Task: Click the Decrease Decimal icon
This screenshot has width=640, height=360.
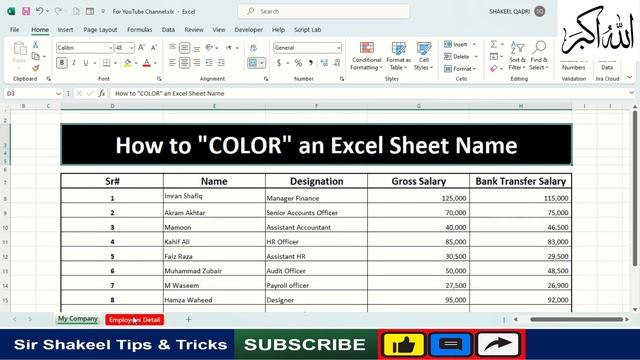Action: 337,63
